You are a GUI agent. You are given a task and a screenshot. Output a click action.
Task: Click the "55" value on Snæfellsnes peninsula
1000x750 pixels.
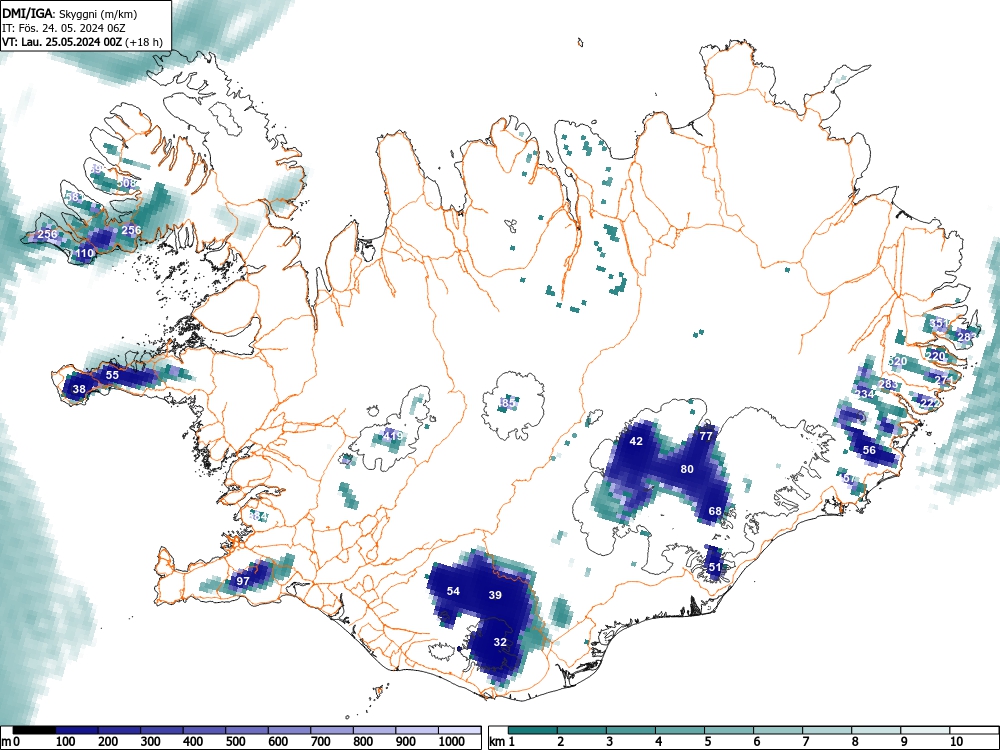click(x=112, y=375)
